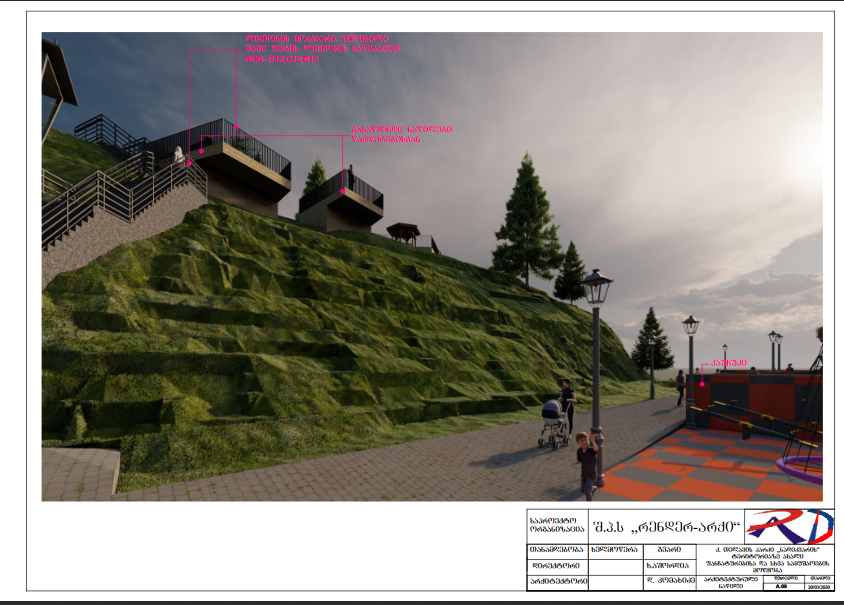Image resolution: width=844 pixels, height=605 pixels.
Task: Click the running child in the foreground
Action: [x=587, y=463]
